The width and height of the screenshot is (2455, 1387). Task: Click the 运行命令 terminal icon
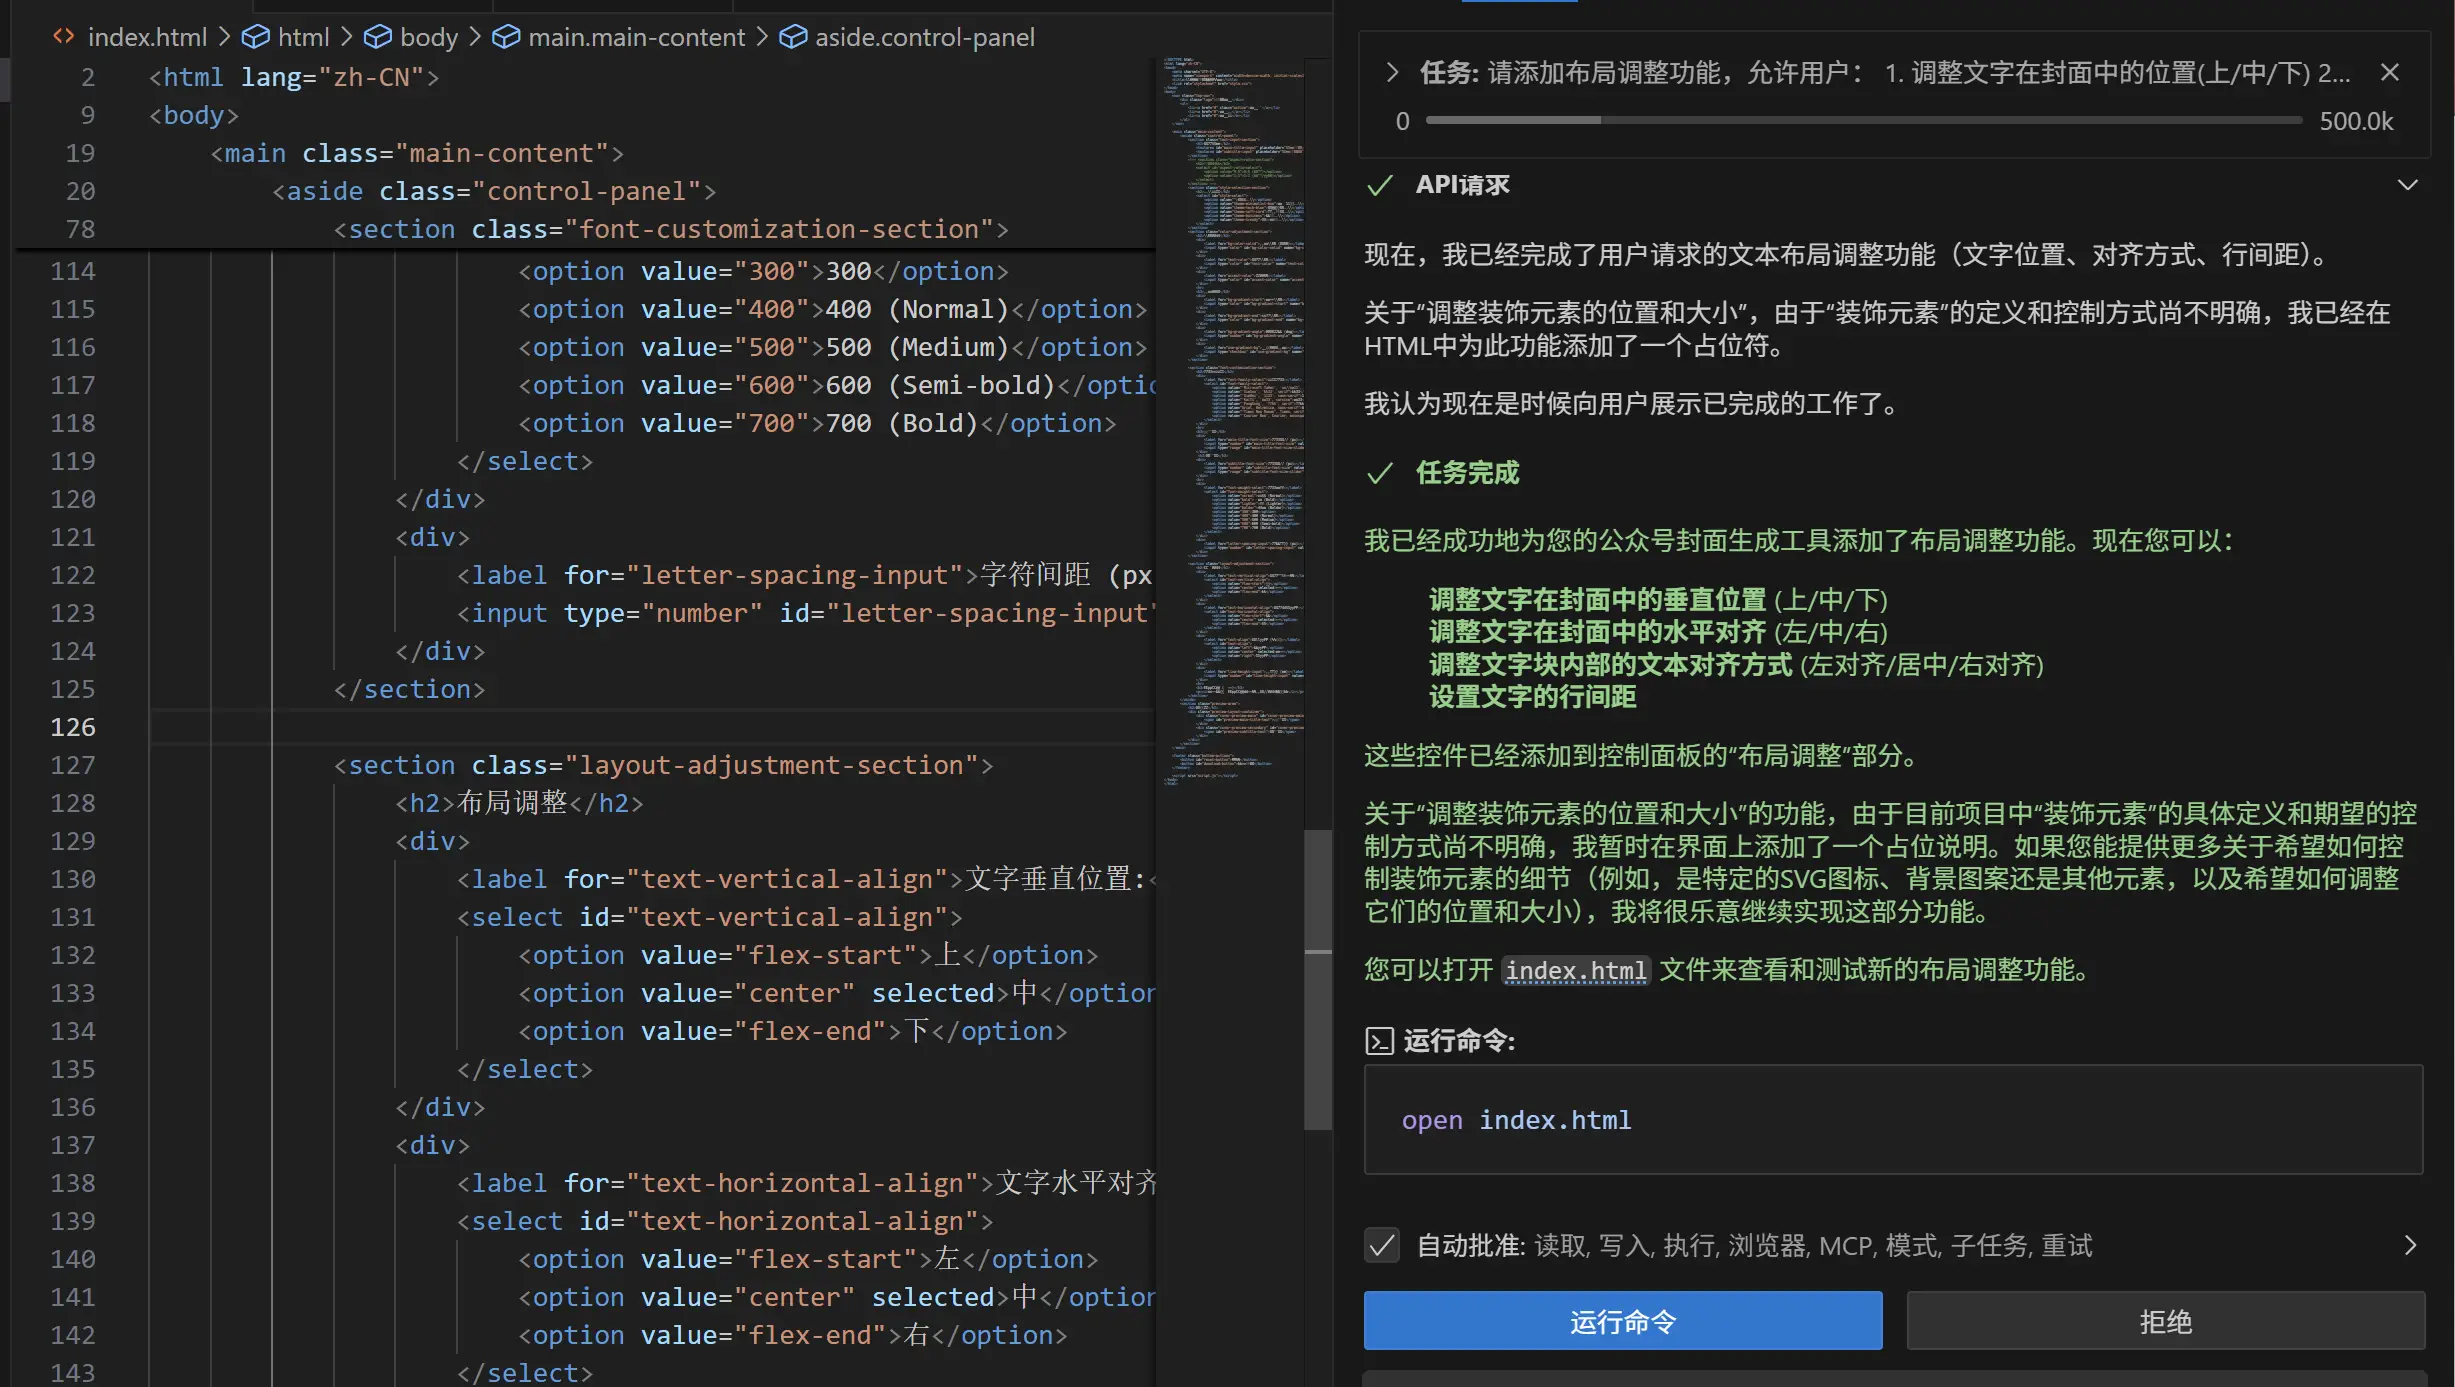[1379, 1041]
